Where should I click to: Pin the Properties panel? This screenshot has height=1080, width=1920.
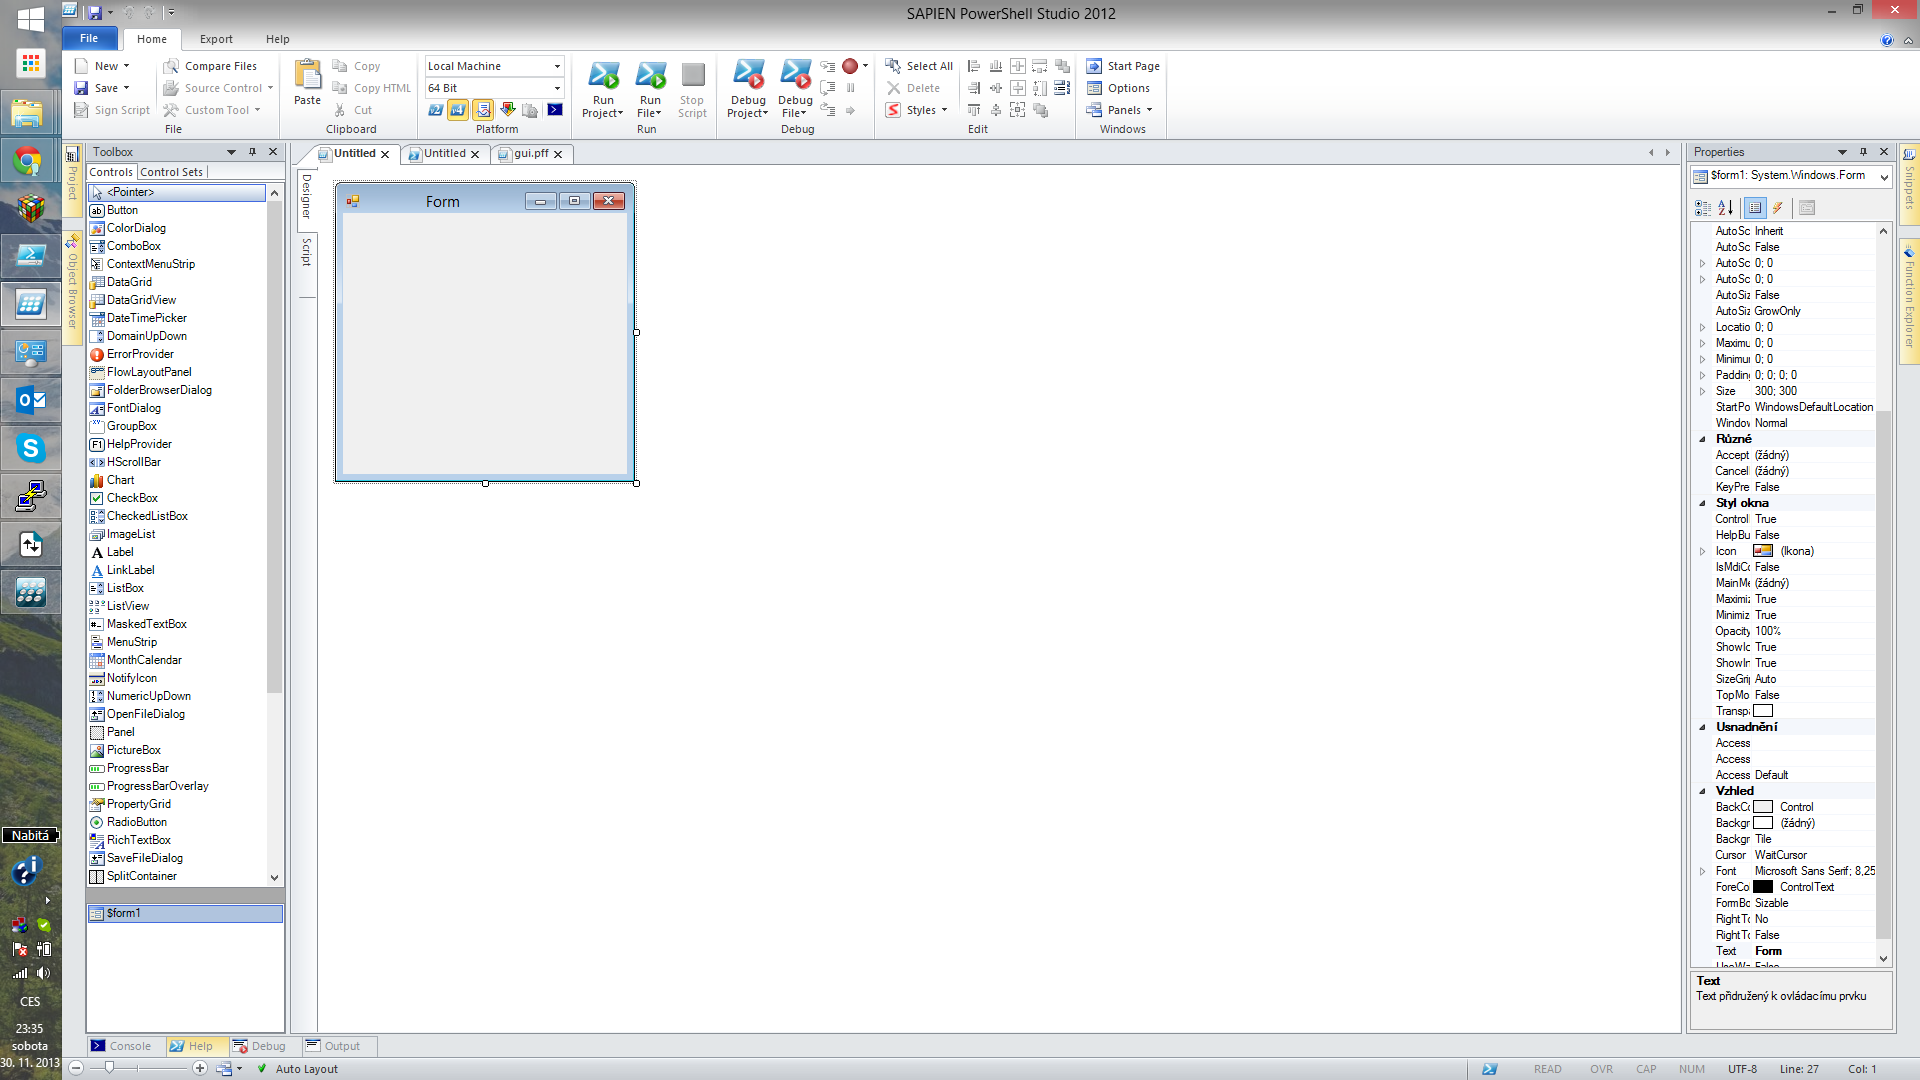point(1863,152)
